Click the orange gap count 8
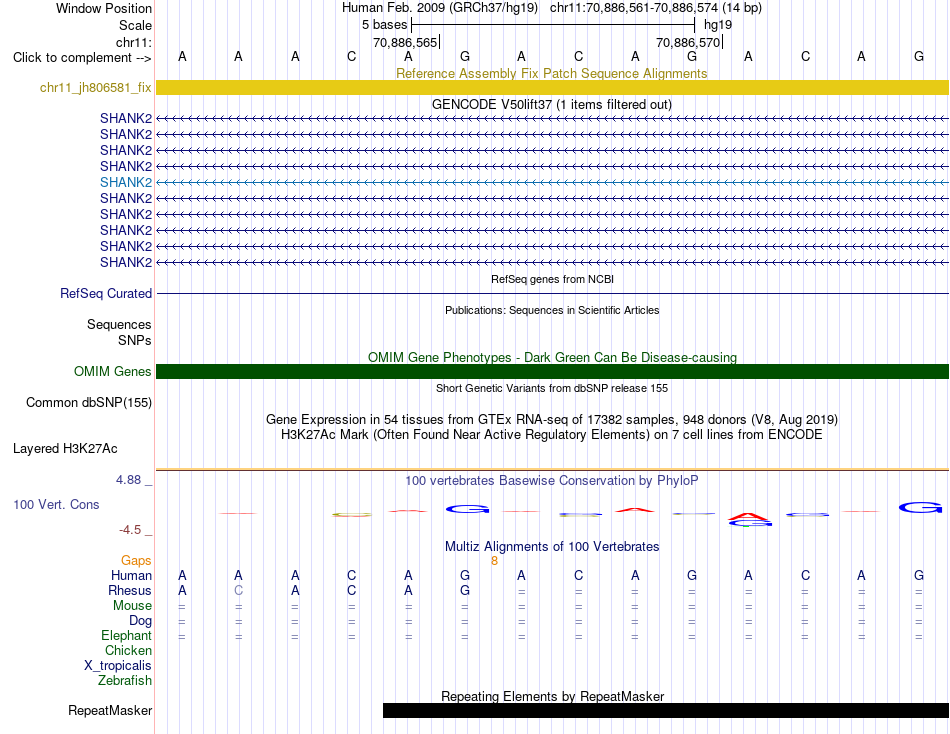 click(x=494, y=561)
